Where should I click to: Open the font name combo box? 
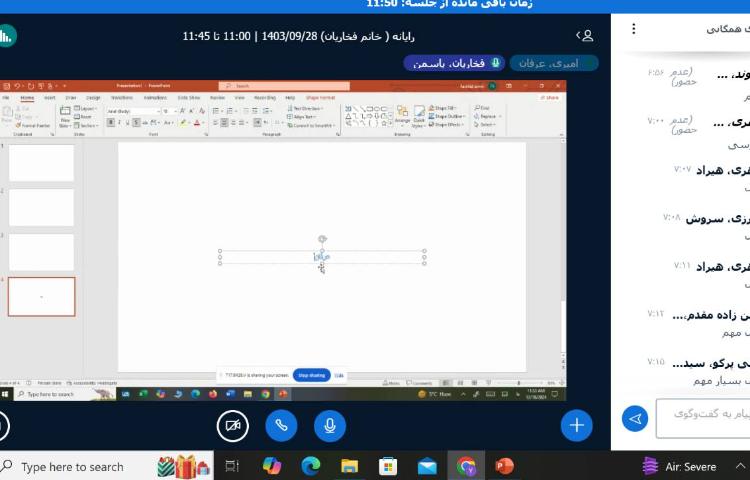(133, 111)
